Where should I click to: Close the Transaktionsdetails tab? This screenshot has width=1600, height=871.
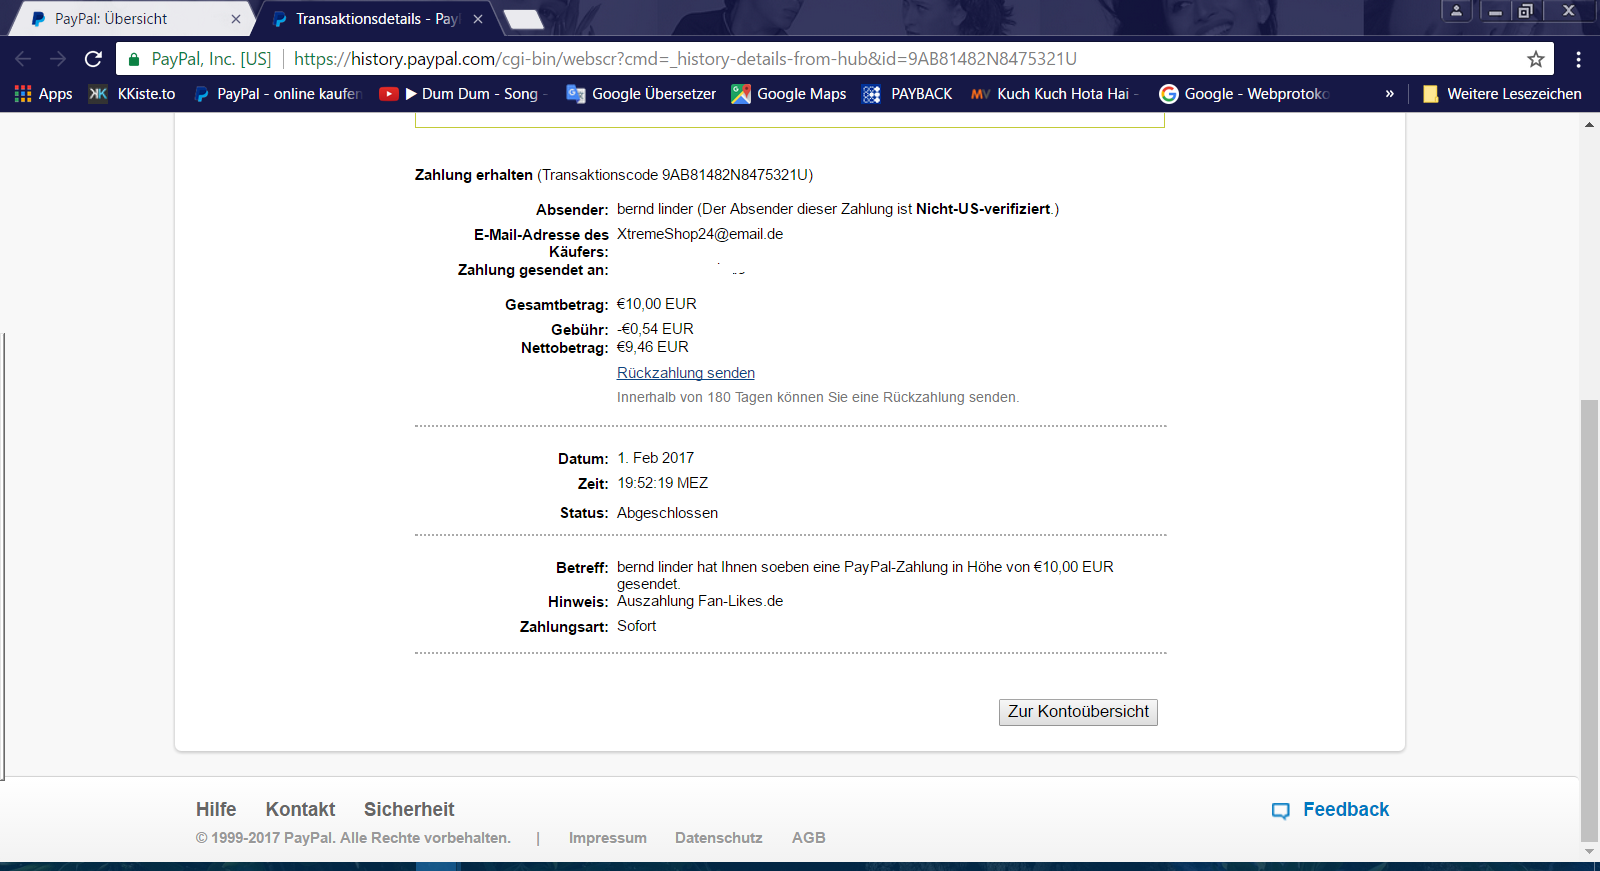478,19
